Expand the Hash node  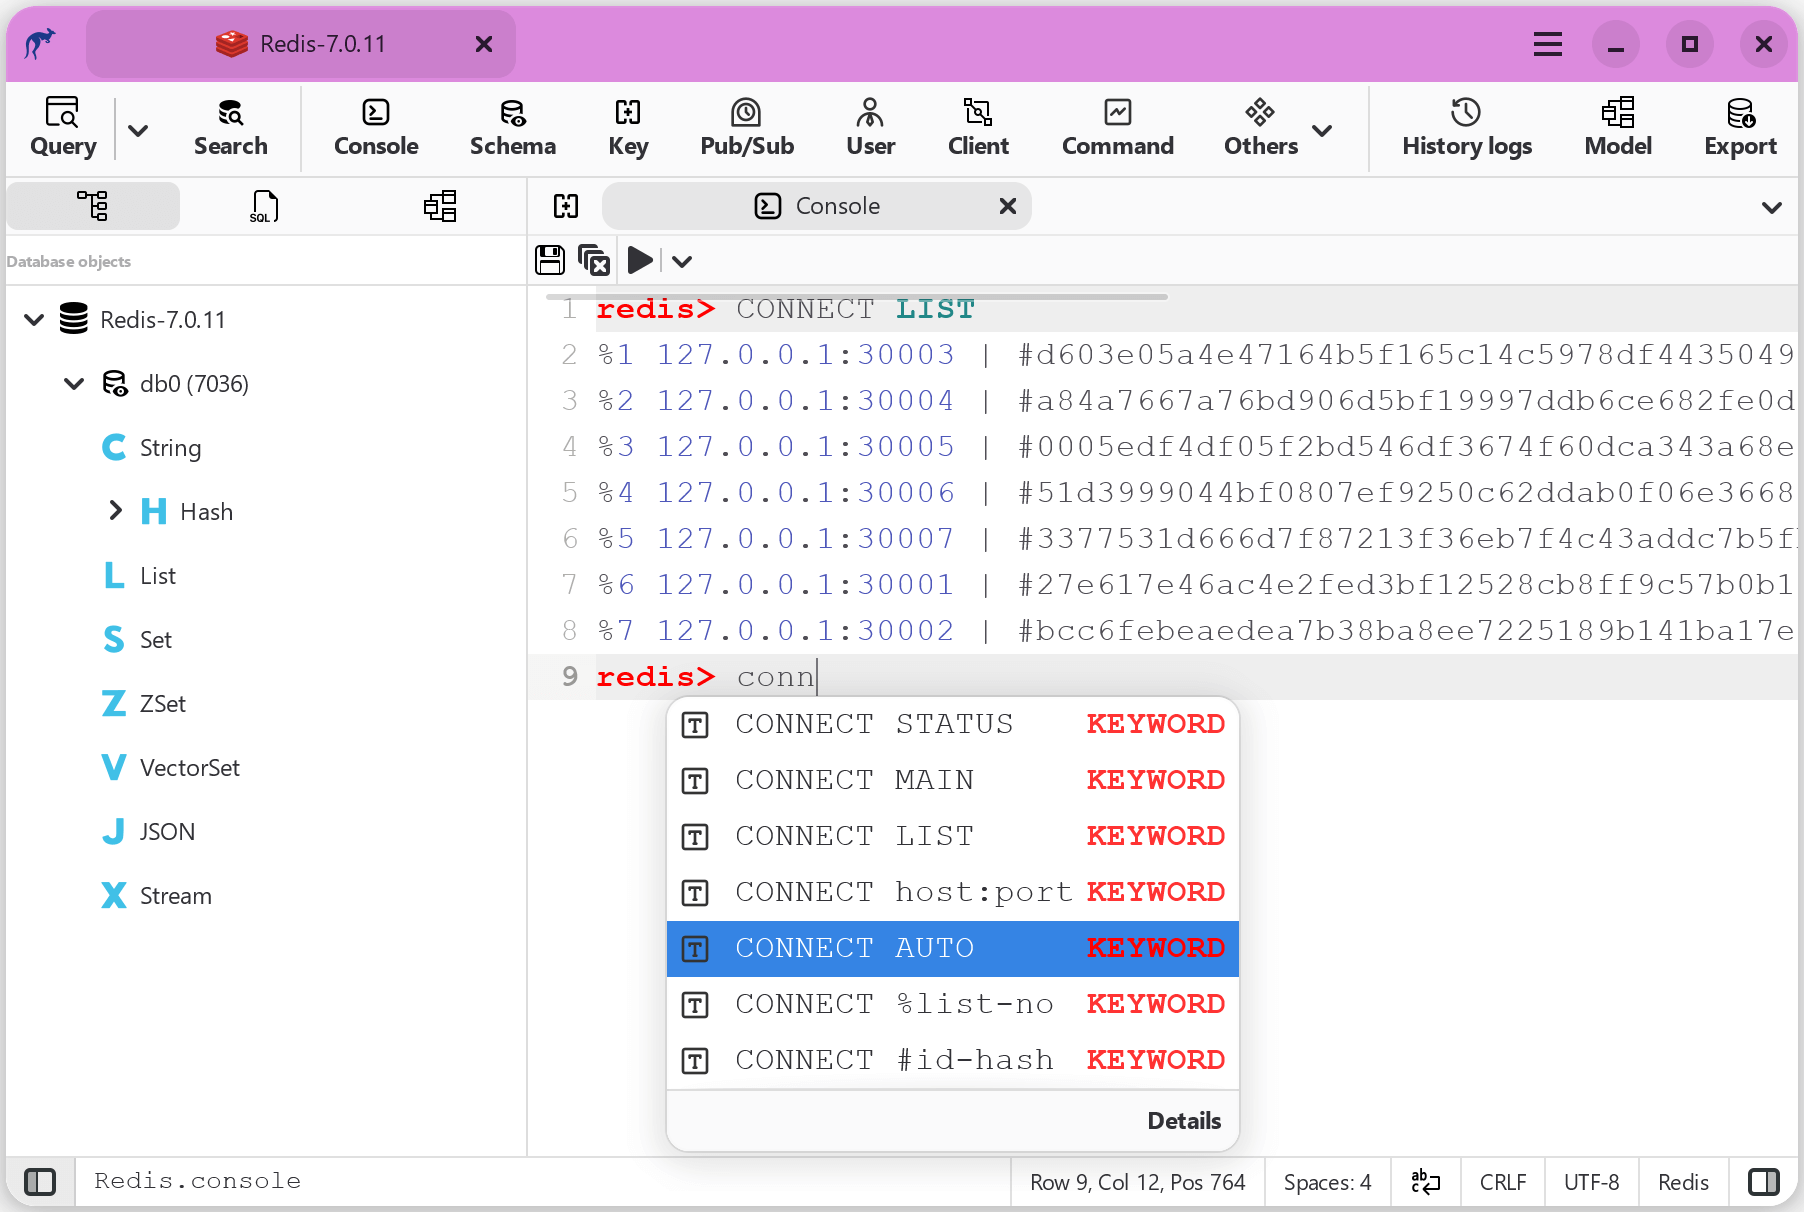pos(115,511)
